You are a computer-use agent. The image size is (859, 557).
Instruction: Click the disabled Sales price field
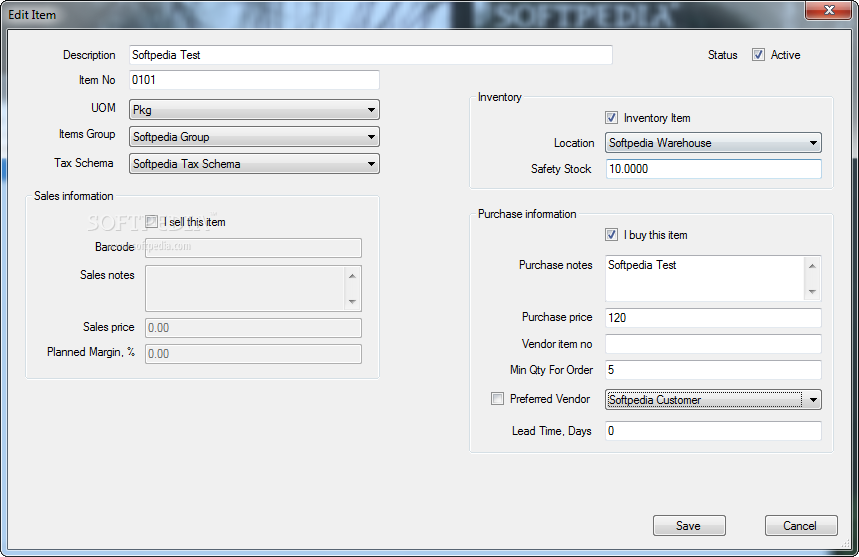coord(253,328)
